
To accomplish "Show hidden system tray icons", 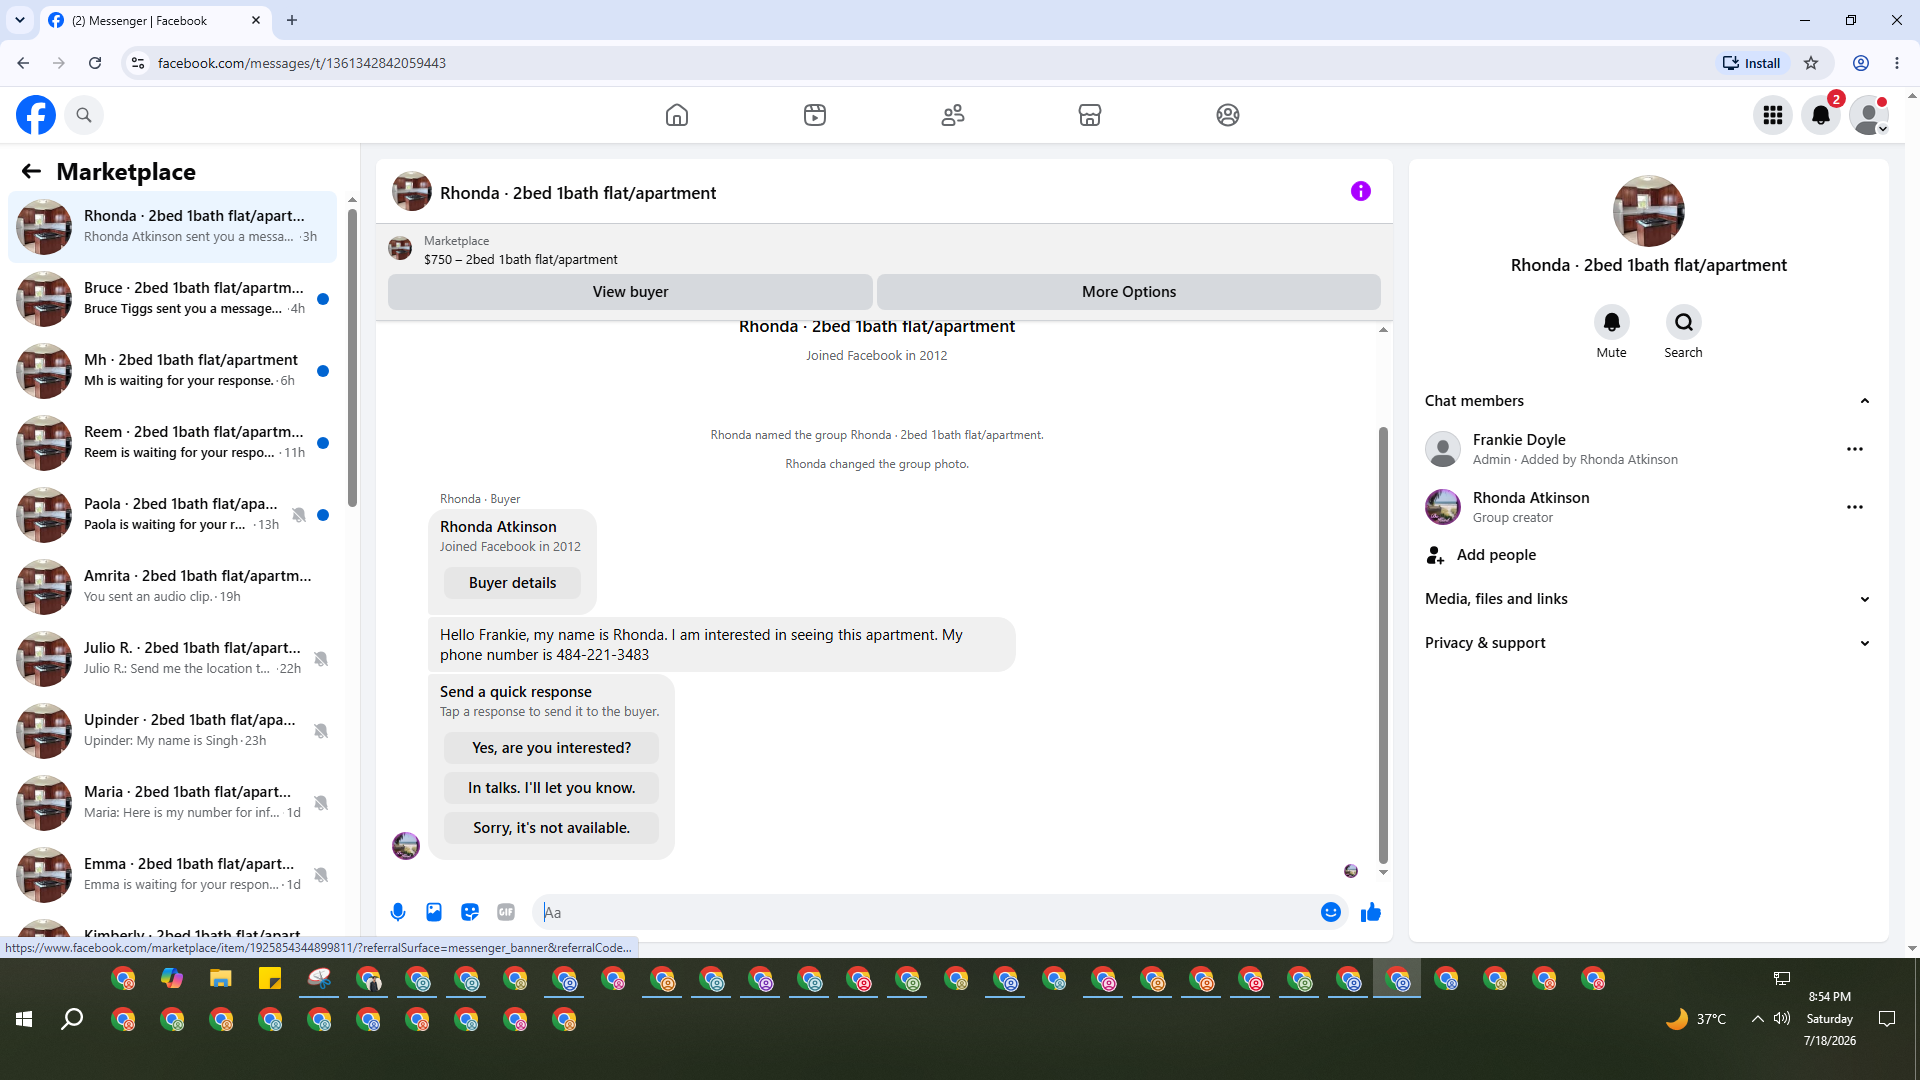I will pyautogui.click(x=1757, y=1019).
